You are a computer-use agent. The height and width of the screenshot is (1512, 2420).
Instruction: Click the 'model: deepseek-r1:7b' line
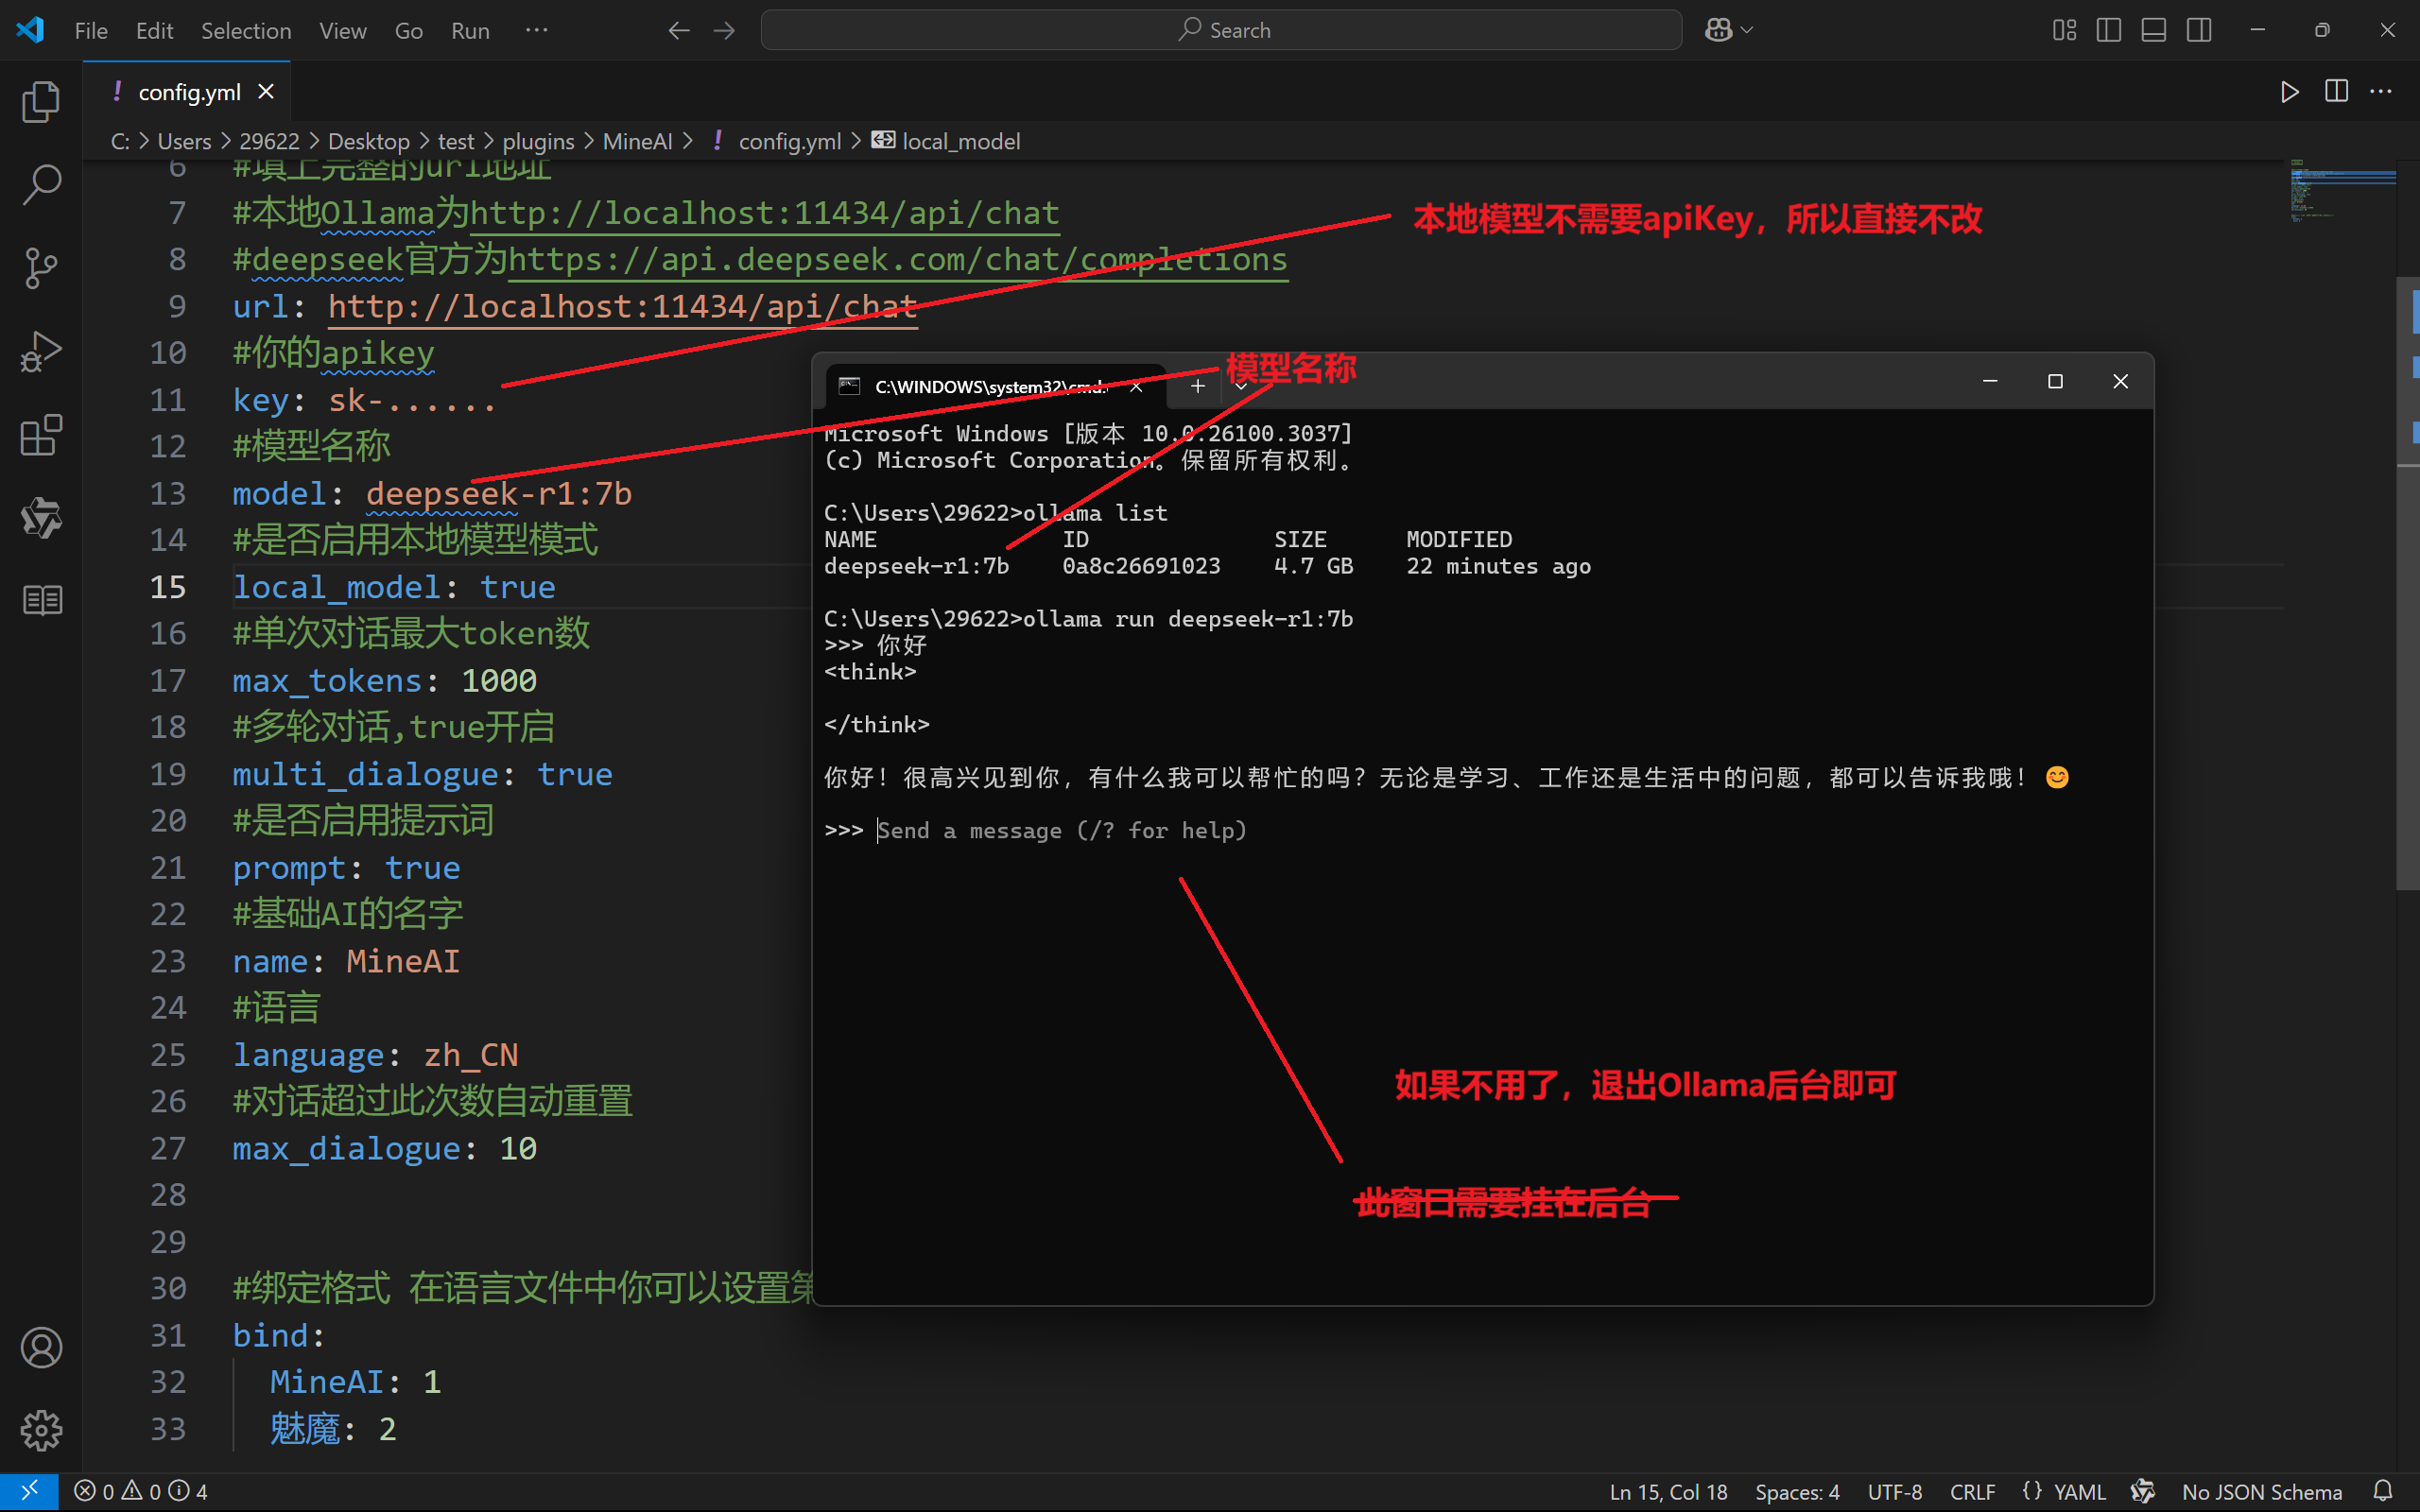click(432, 493)
